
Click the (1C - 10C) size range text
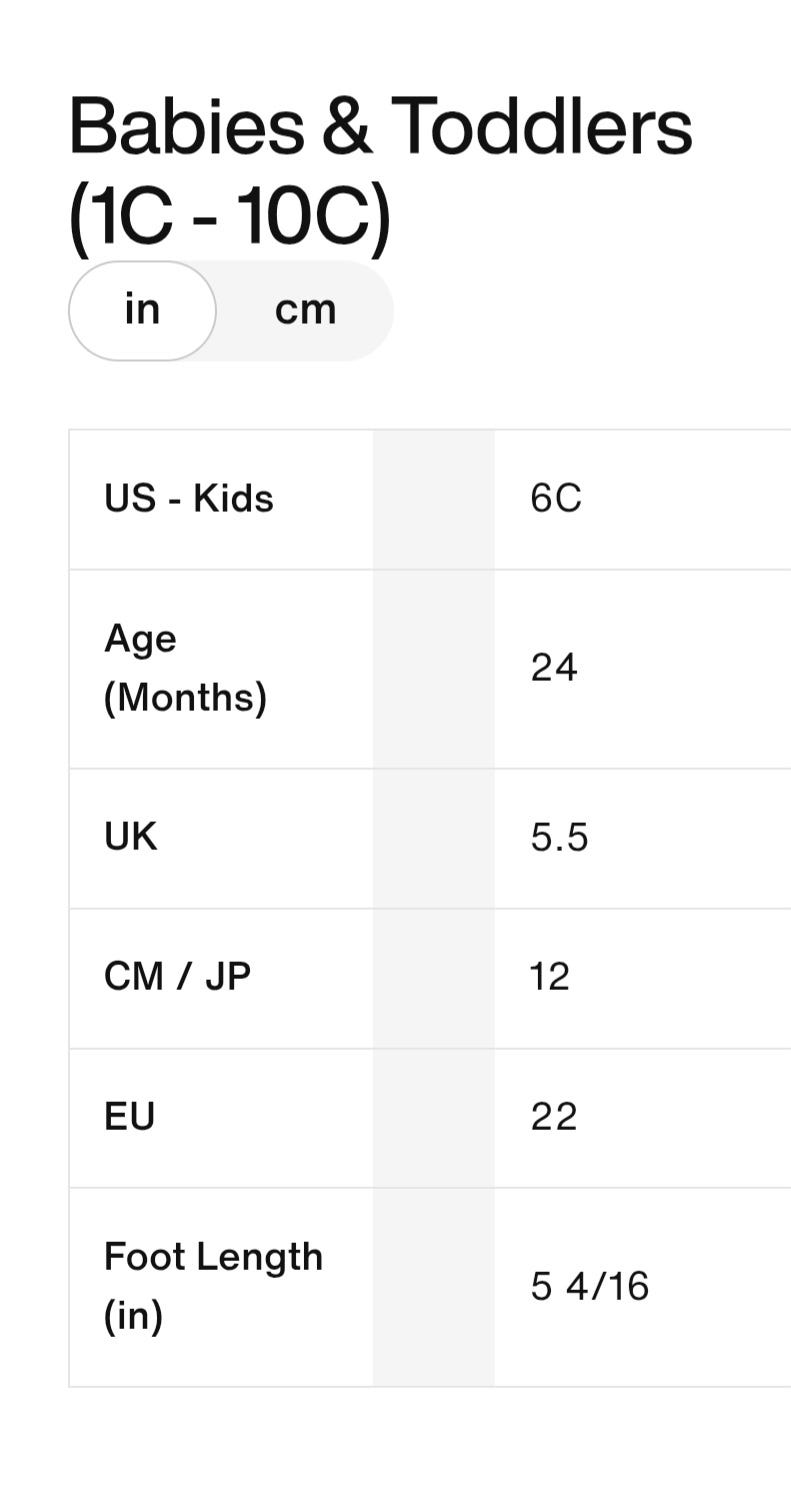click(230, 216)
